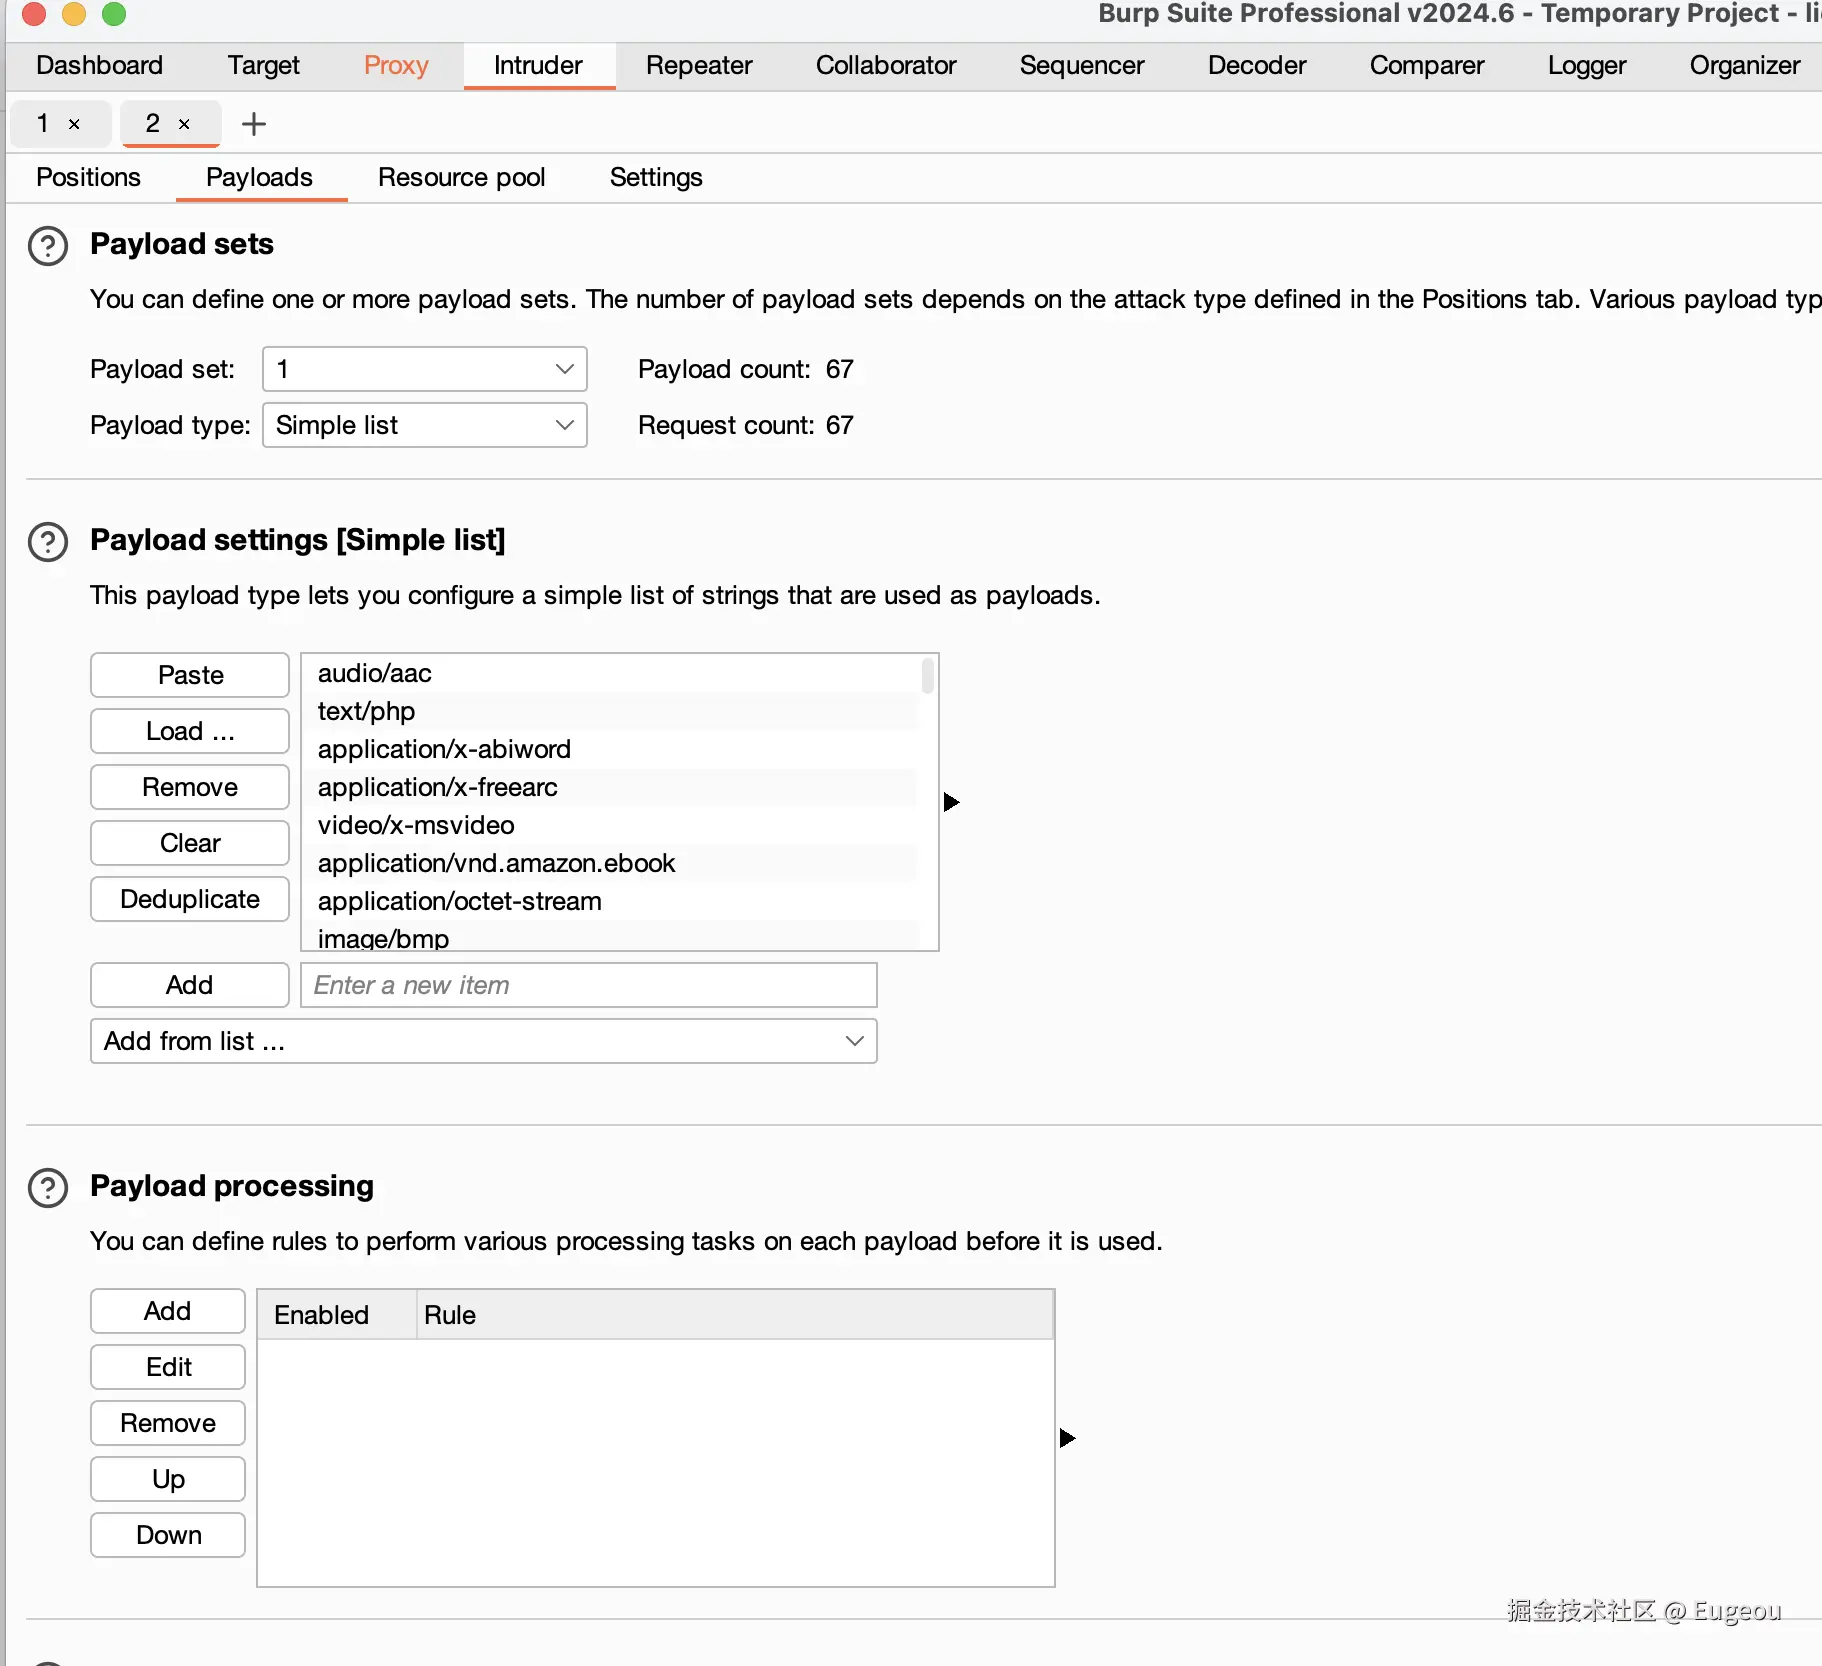Focus the Enter a new item field

point(589,985)
